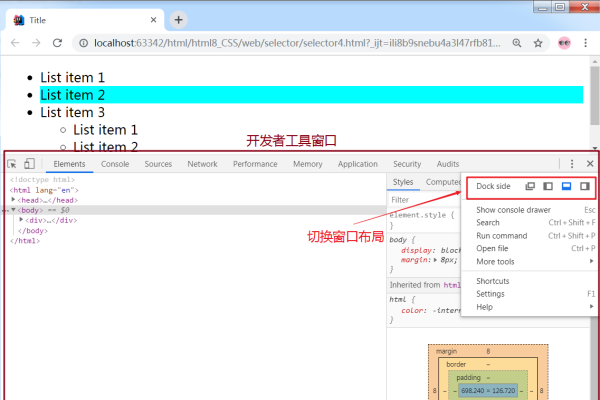Dock DevTools to the bottom
600x400 pixels.
tap(566, 187)
